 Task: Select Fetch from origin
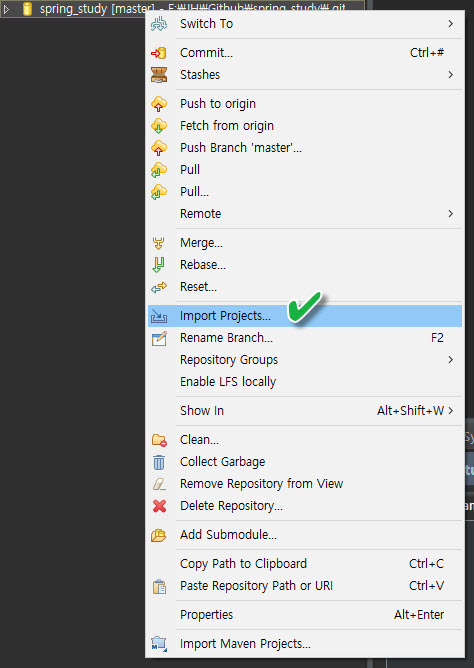305,126
